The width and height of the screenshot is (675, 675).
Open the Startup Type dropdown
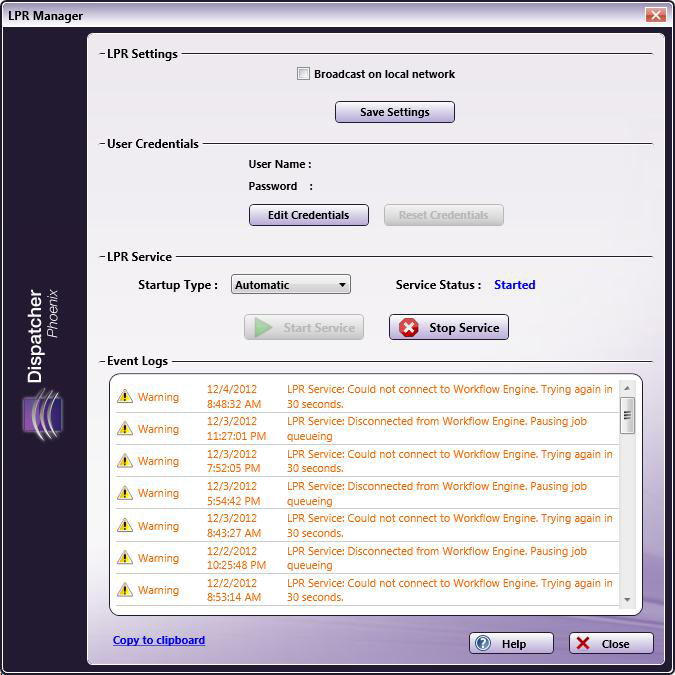(x=291, y=285)
